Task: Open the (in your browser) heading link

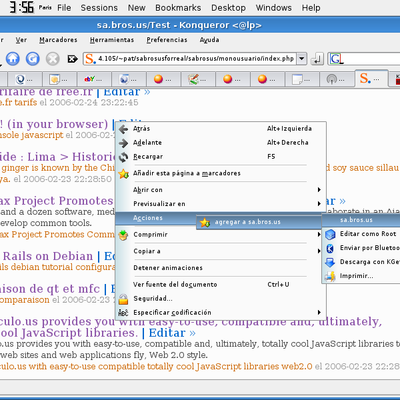Action: (54, 124)
